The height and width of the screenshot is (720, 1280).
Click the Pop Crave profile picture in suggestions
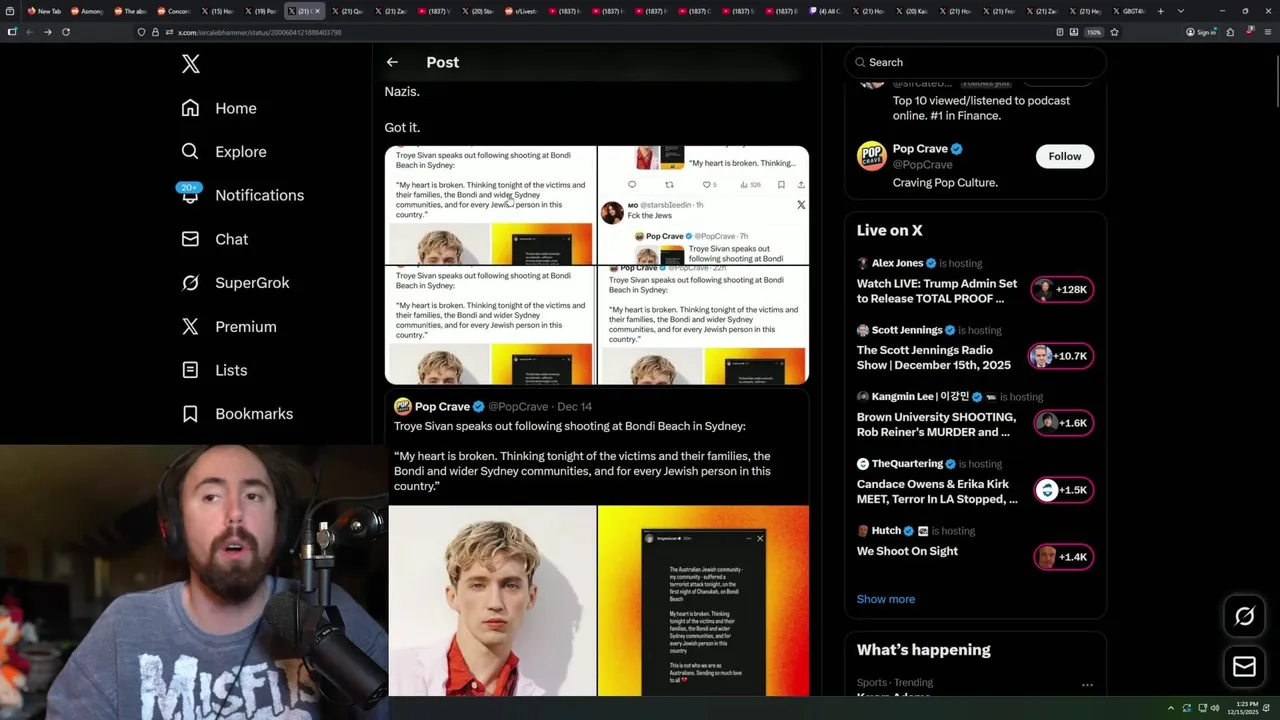click(872, 156)
